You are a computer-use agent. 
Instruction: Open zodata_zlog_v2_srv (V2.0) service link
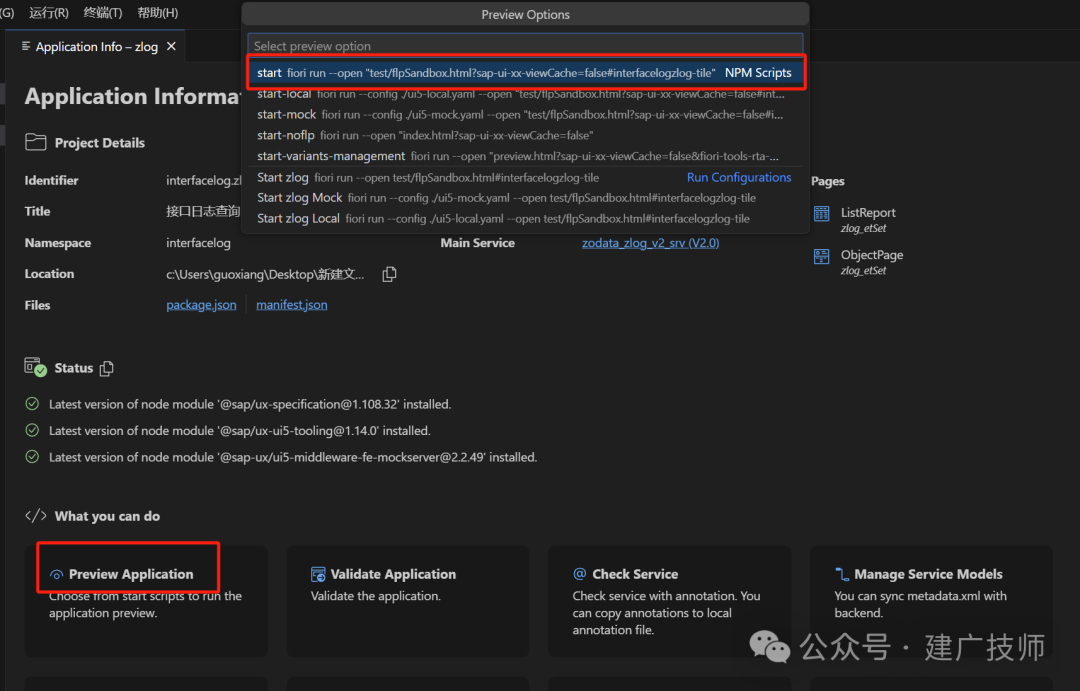click(x=650, y=243)
